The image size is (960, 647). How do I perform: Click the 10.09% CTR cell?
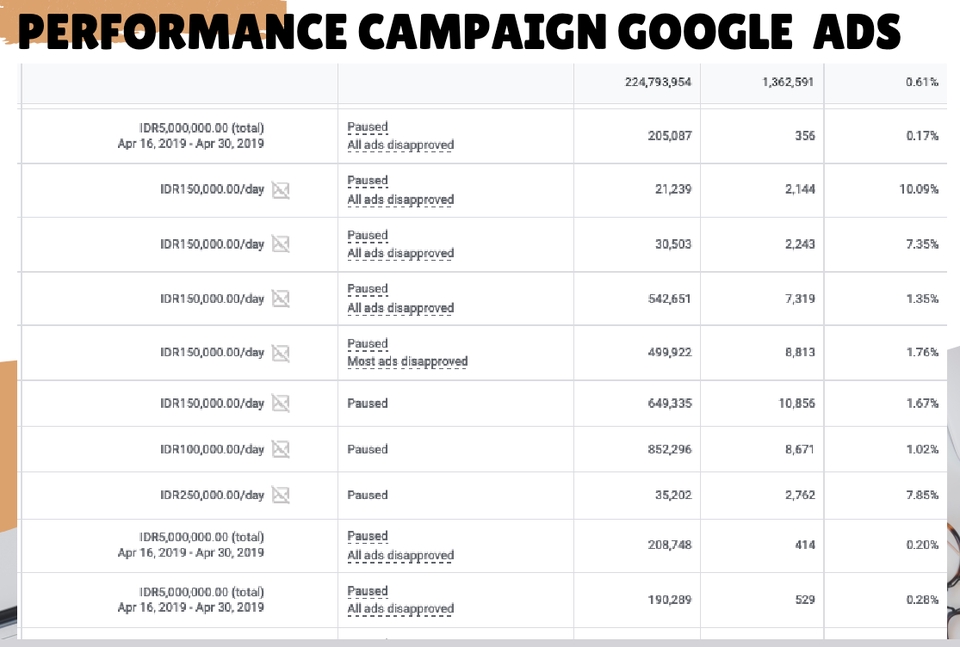(918, 189)
